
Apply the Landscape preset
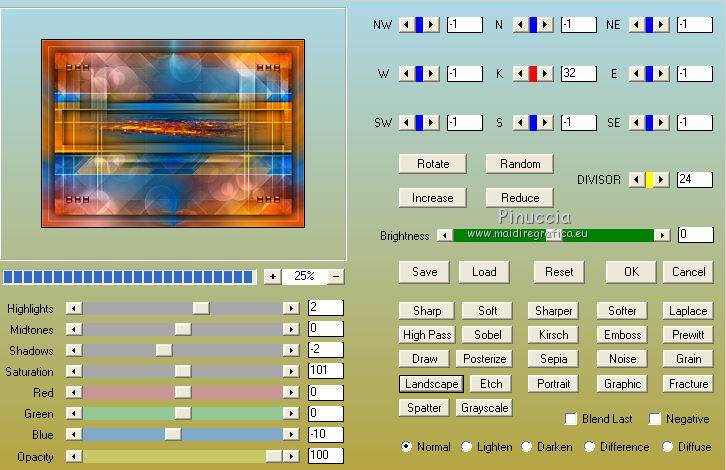[431, 384]
